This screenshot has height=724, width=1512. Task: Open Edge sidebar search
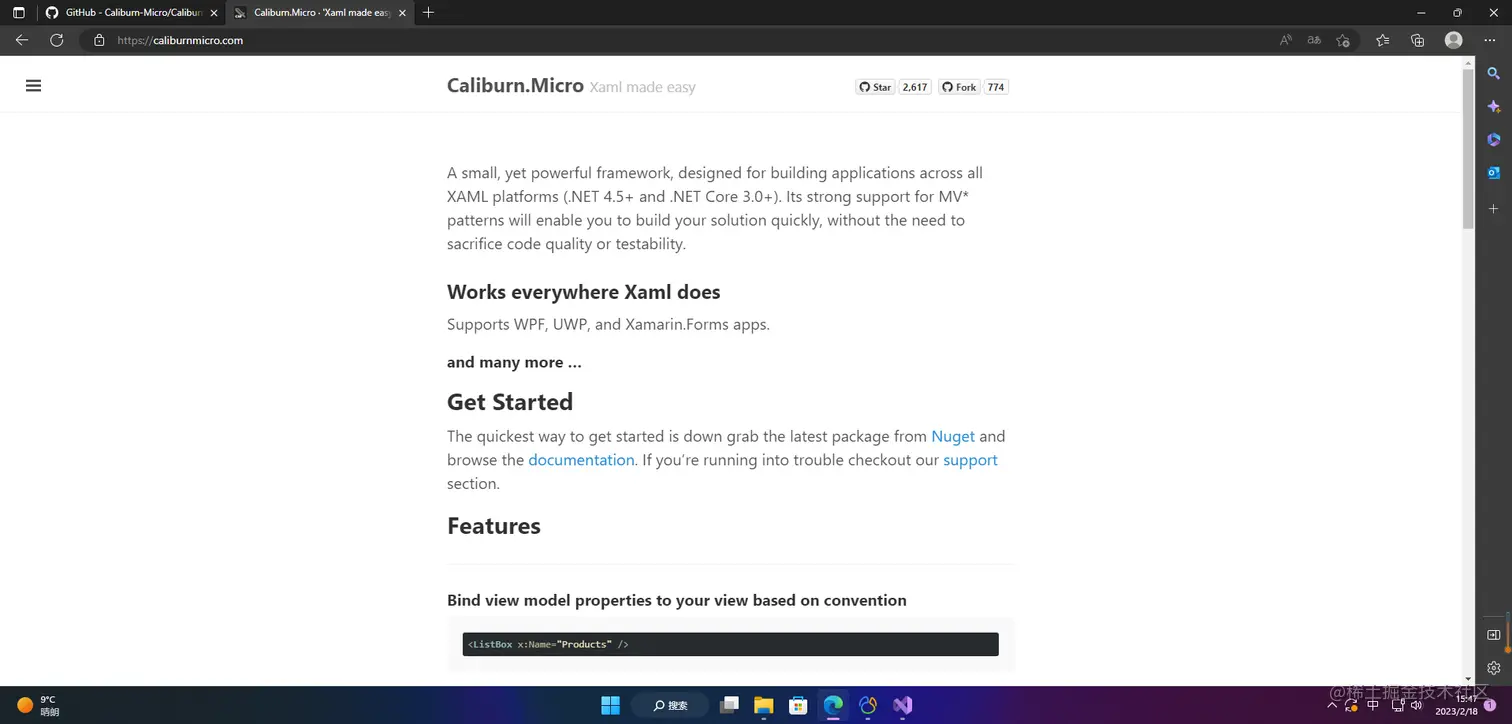1493,74
